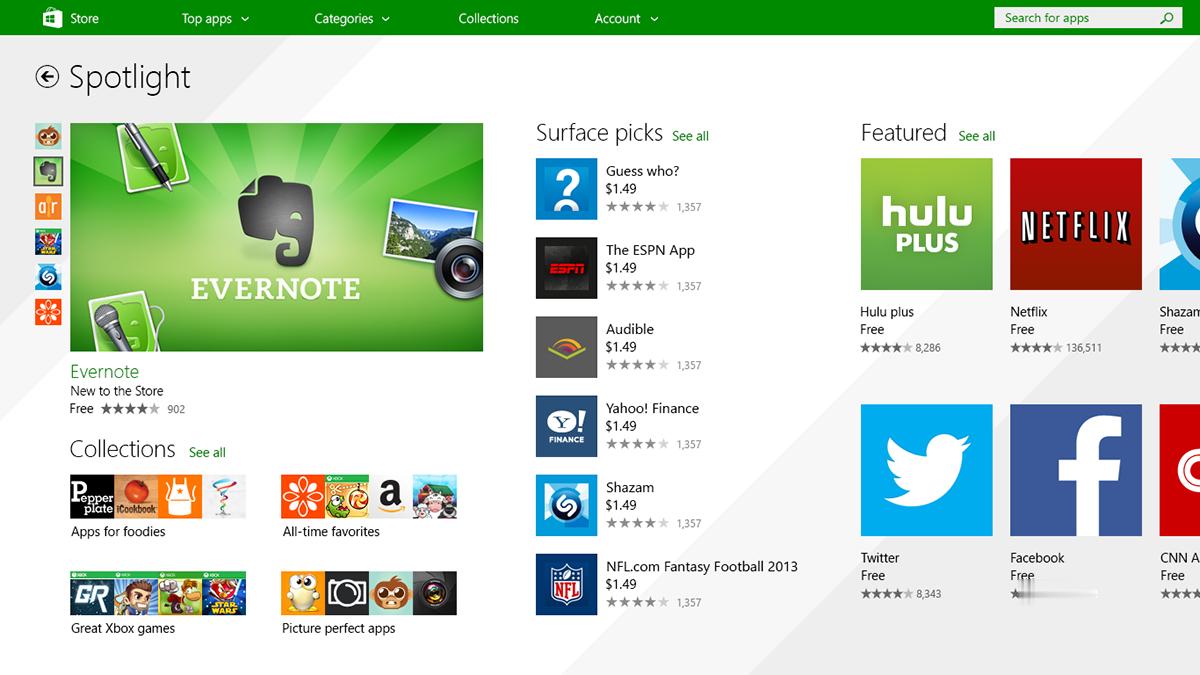Click the Guess who? app title
The height and width of the screenshot is (675, 1200).
[642, 171]
